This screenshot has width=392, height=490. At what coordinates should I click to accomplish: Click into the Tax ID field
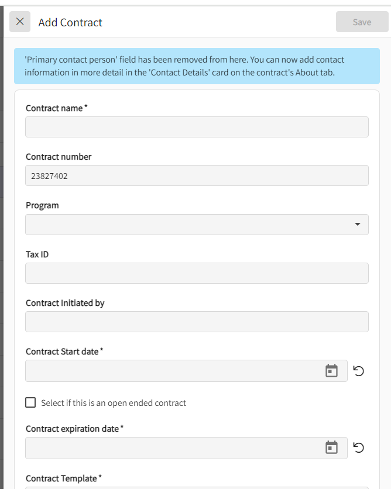click(197, 273)
